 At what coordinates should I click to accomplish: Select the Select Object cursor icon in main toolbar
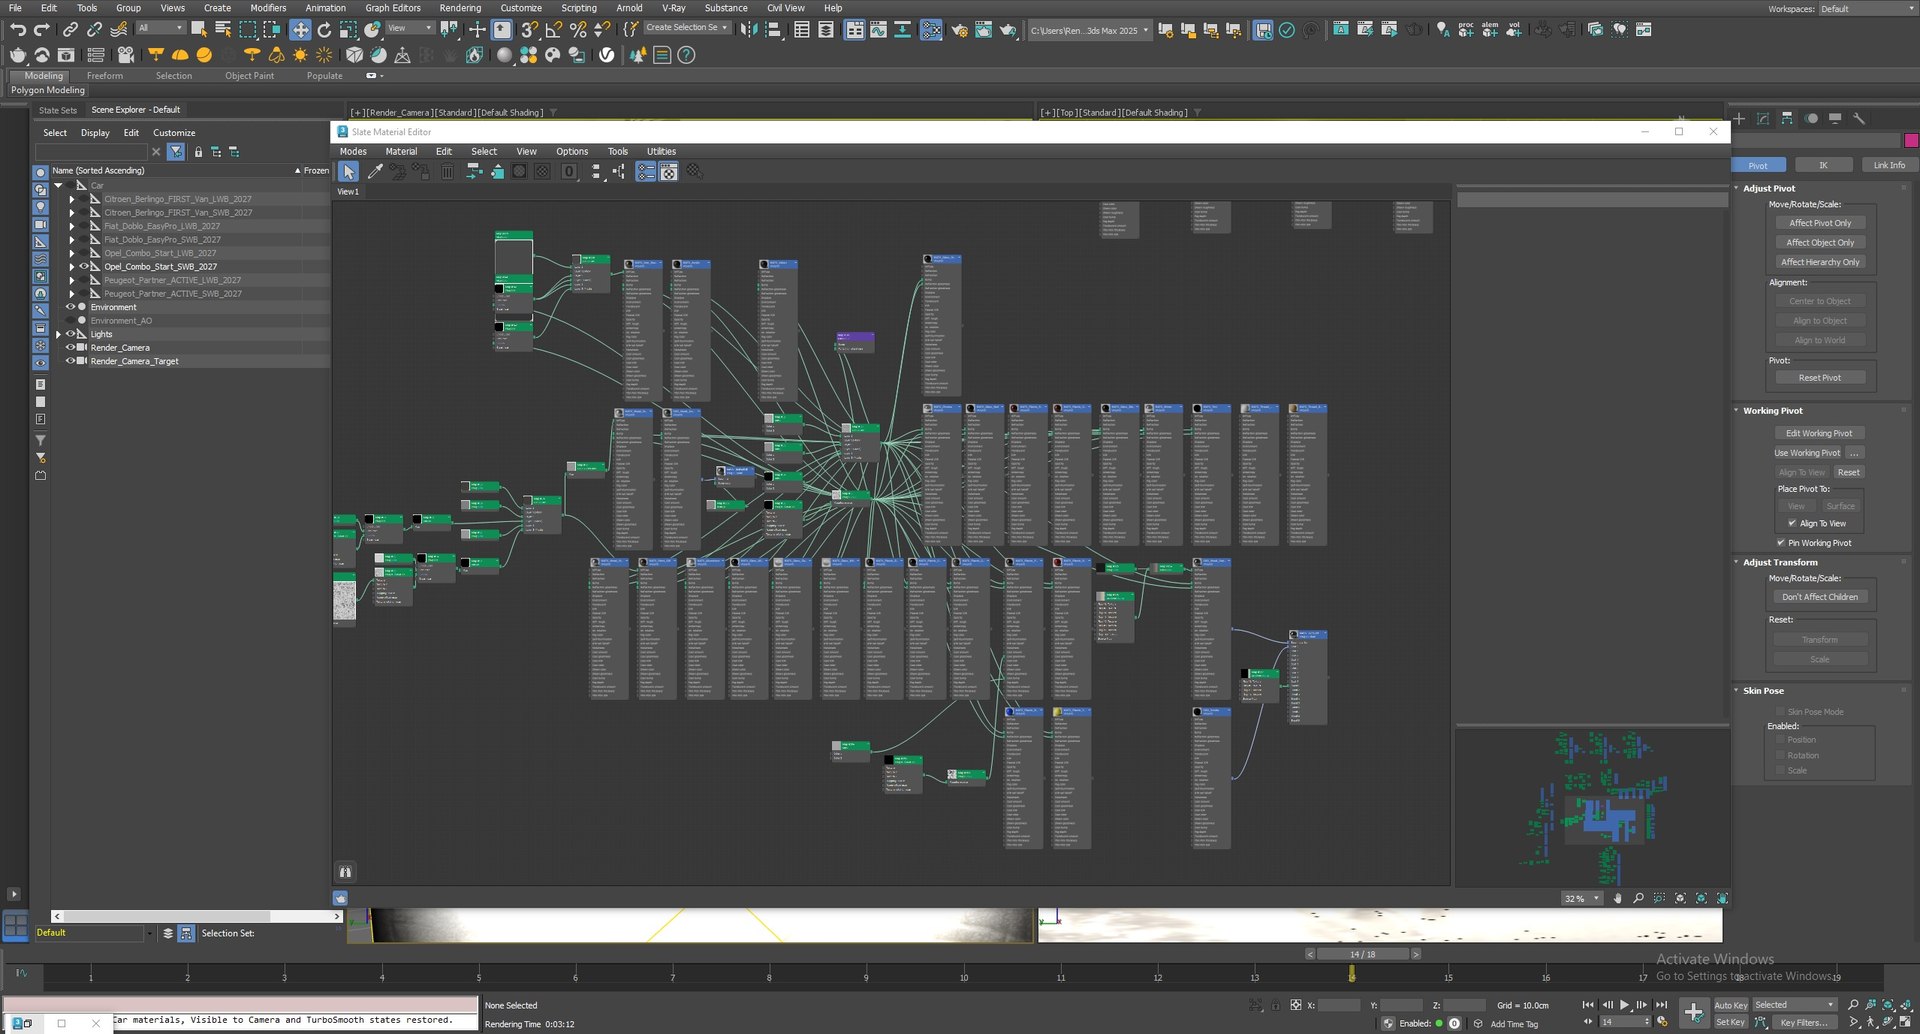199,30
